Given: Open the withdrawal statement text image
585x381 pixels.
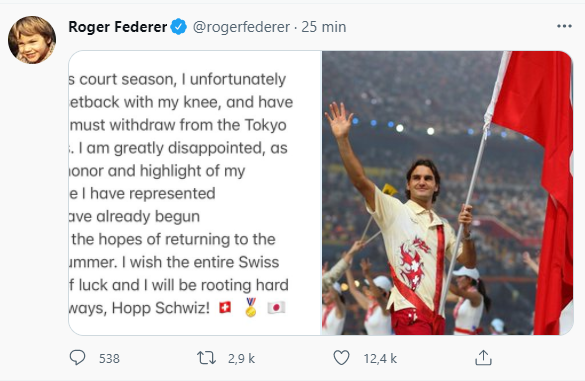Looking at the screenshot, I should (x=195, y=193).
